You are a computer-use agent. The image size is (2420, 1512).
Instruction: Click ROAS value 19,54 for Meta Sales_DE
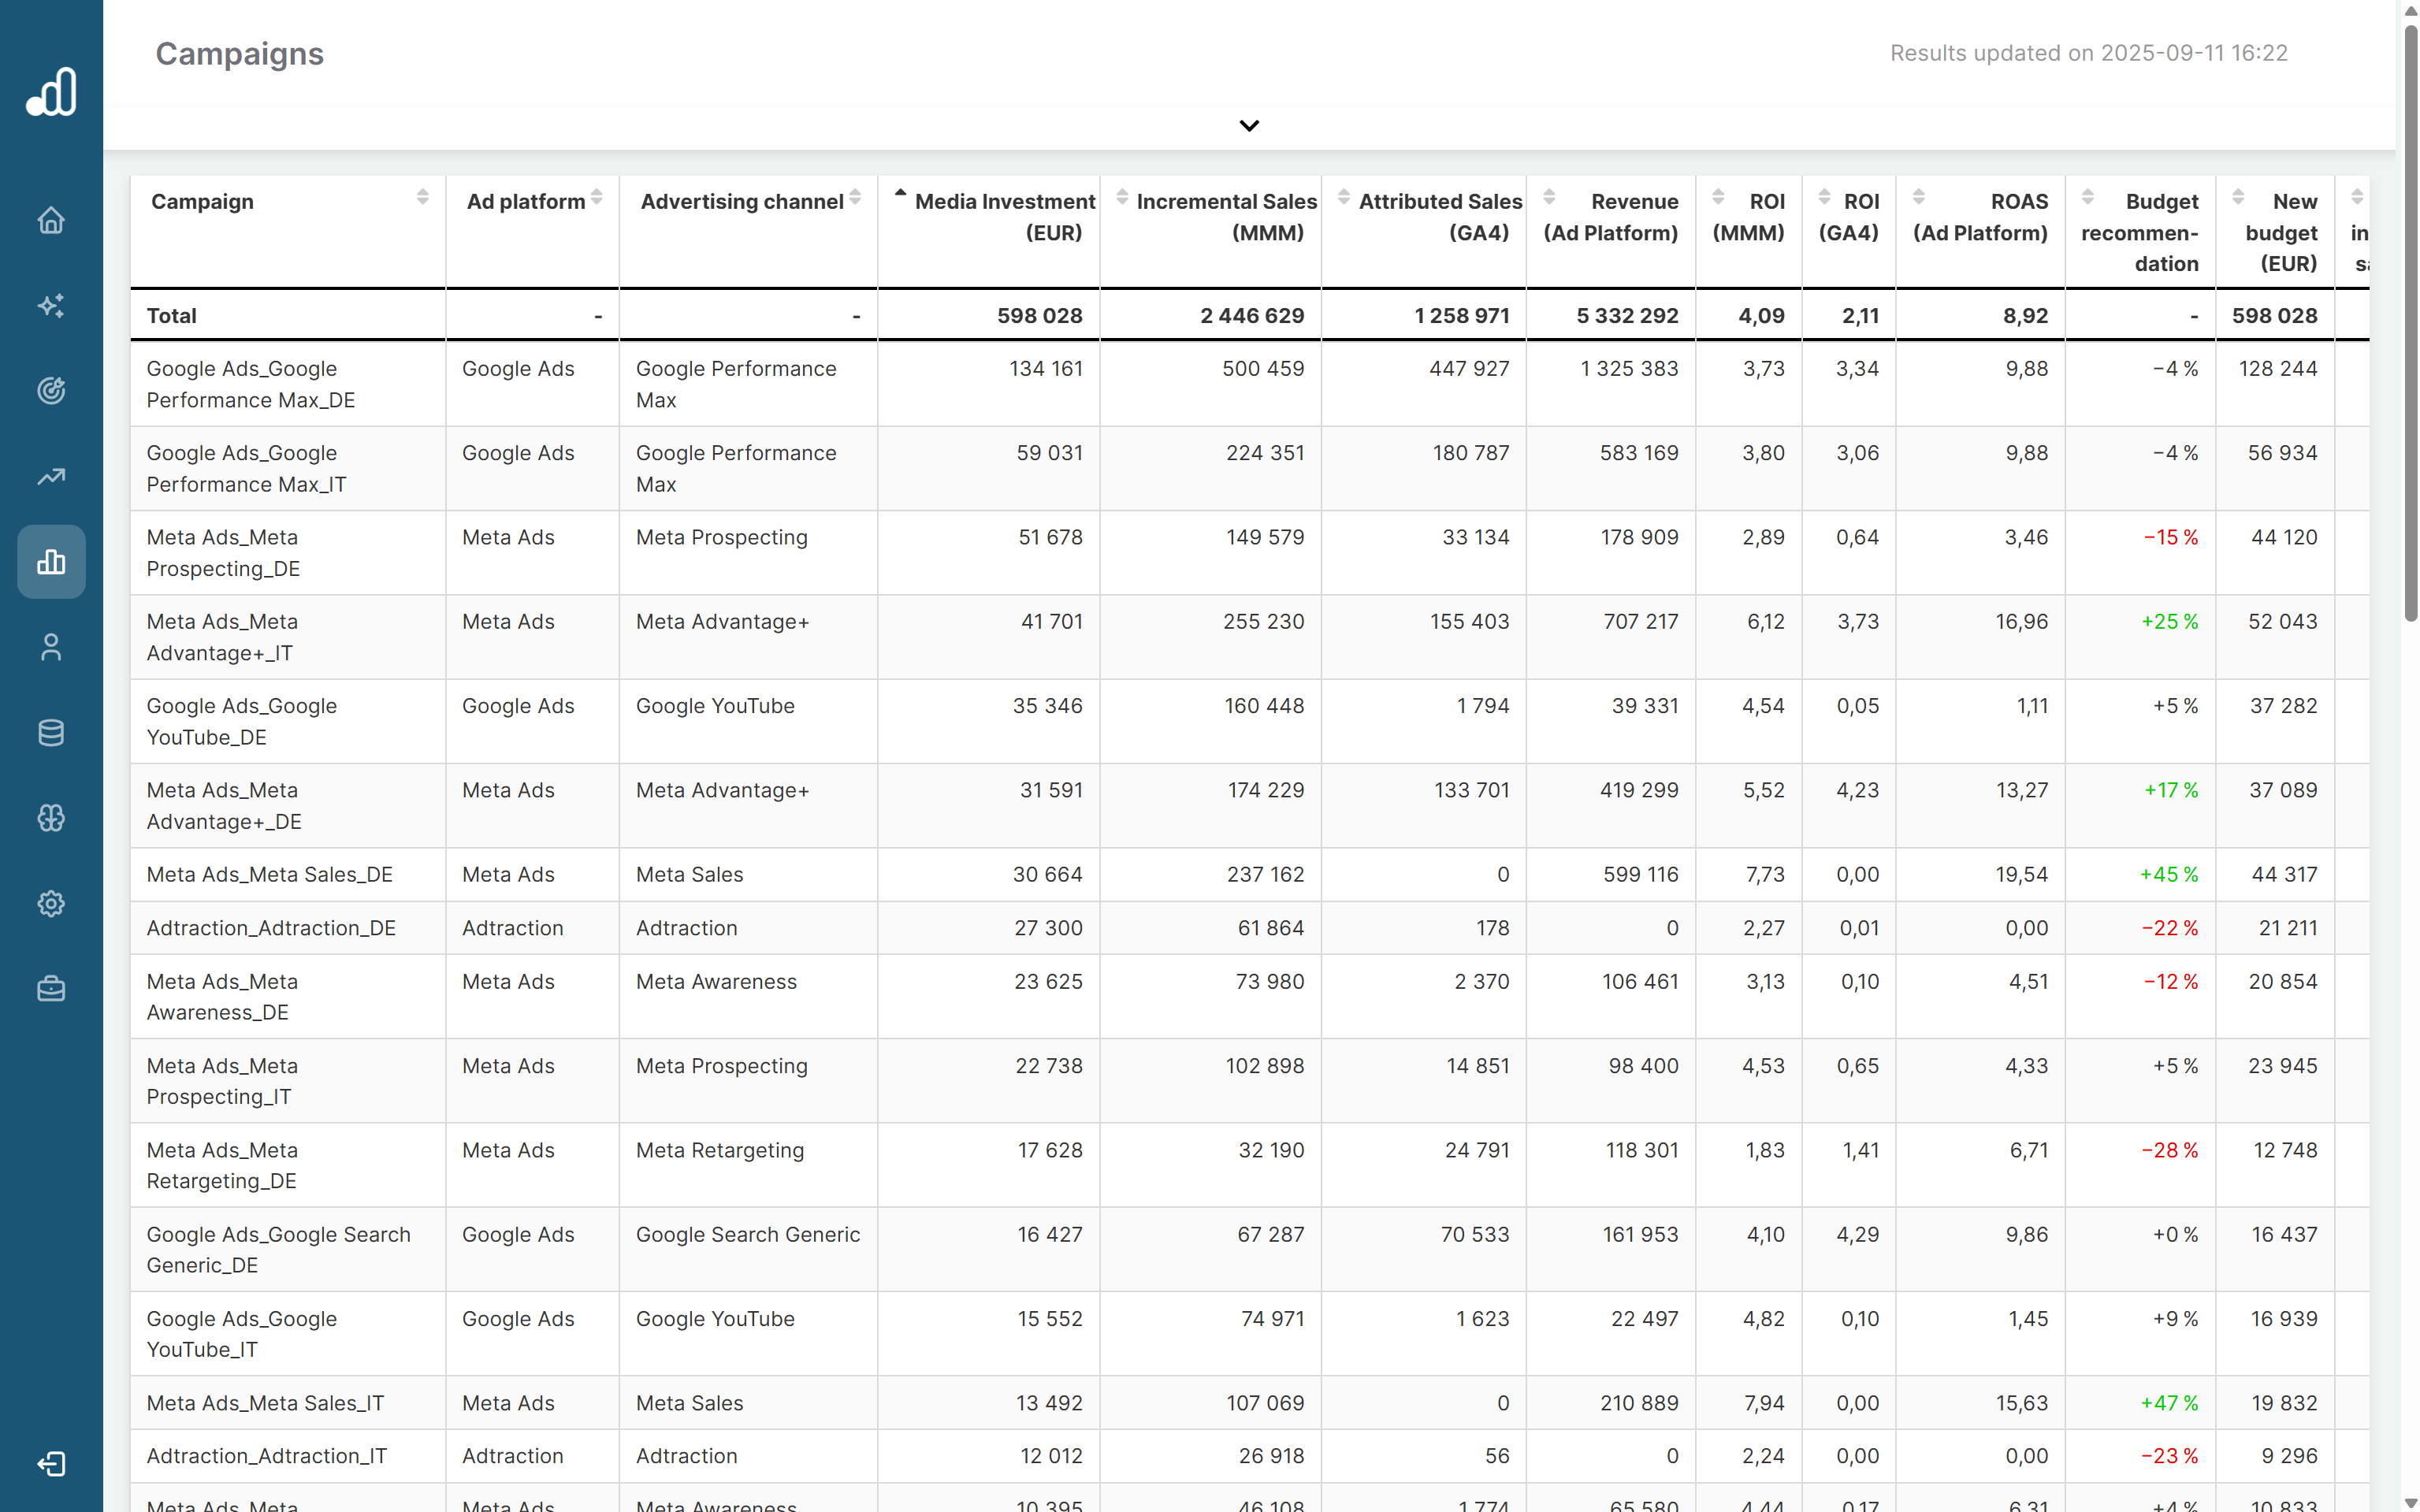(x=2022, y=875)
